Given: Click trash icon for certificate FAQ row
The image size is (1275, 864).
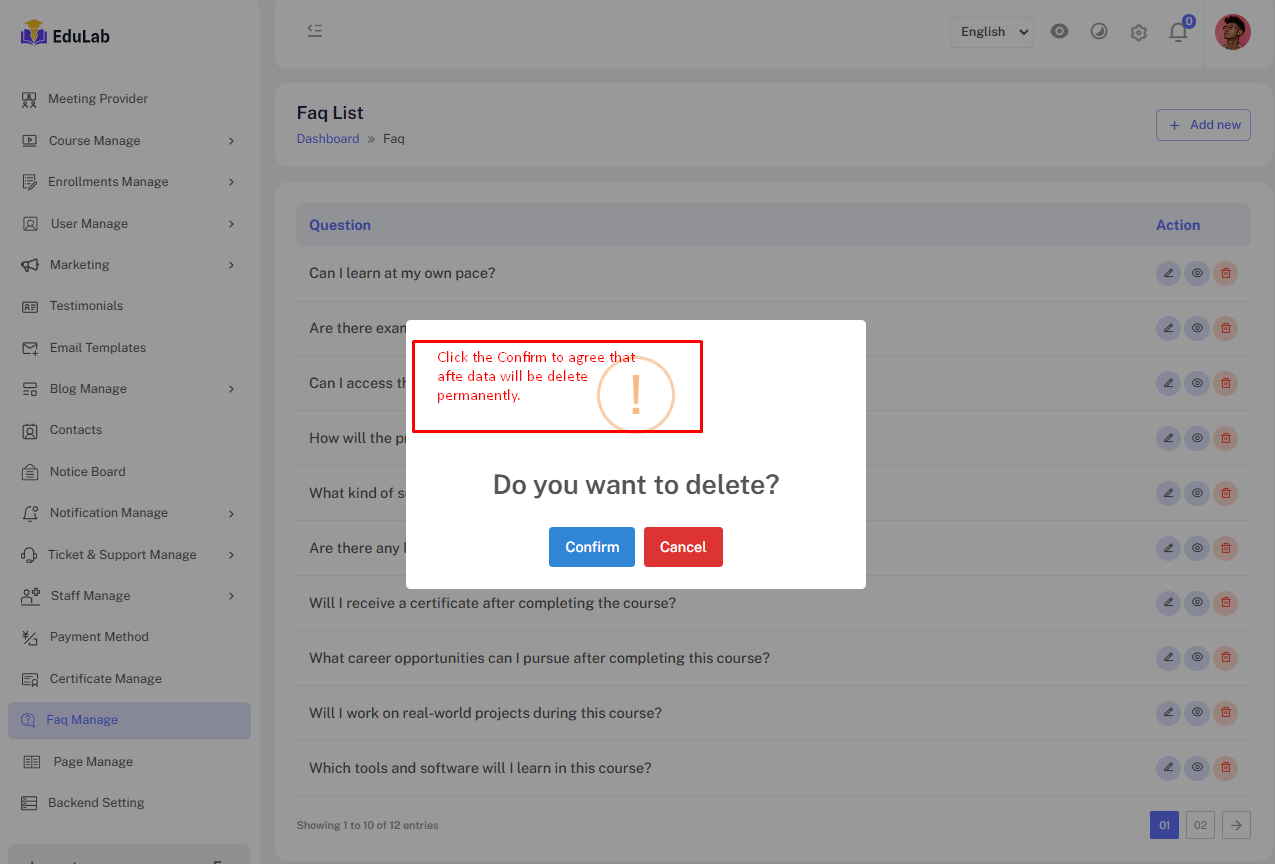Looking at the screenshot, I should tap(1225, 603).
